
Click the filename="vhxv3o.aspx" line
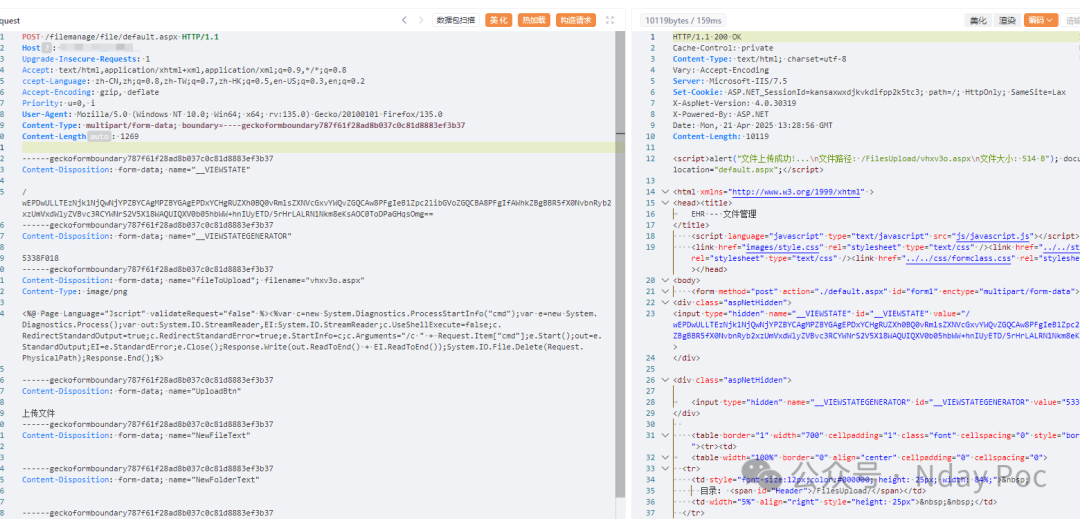(193, 280)
